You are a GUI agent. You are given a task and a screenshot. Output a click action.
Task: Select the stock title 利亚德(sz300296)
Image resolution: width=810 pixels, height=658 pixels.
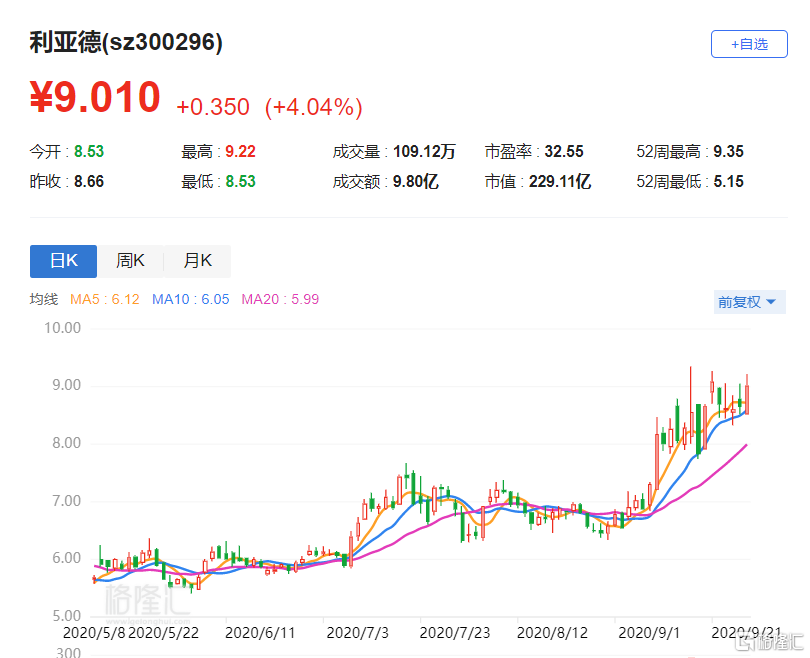126,42
